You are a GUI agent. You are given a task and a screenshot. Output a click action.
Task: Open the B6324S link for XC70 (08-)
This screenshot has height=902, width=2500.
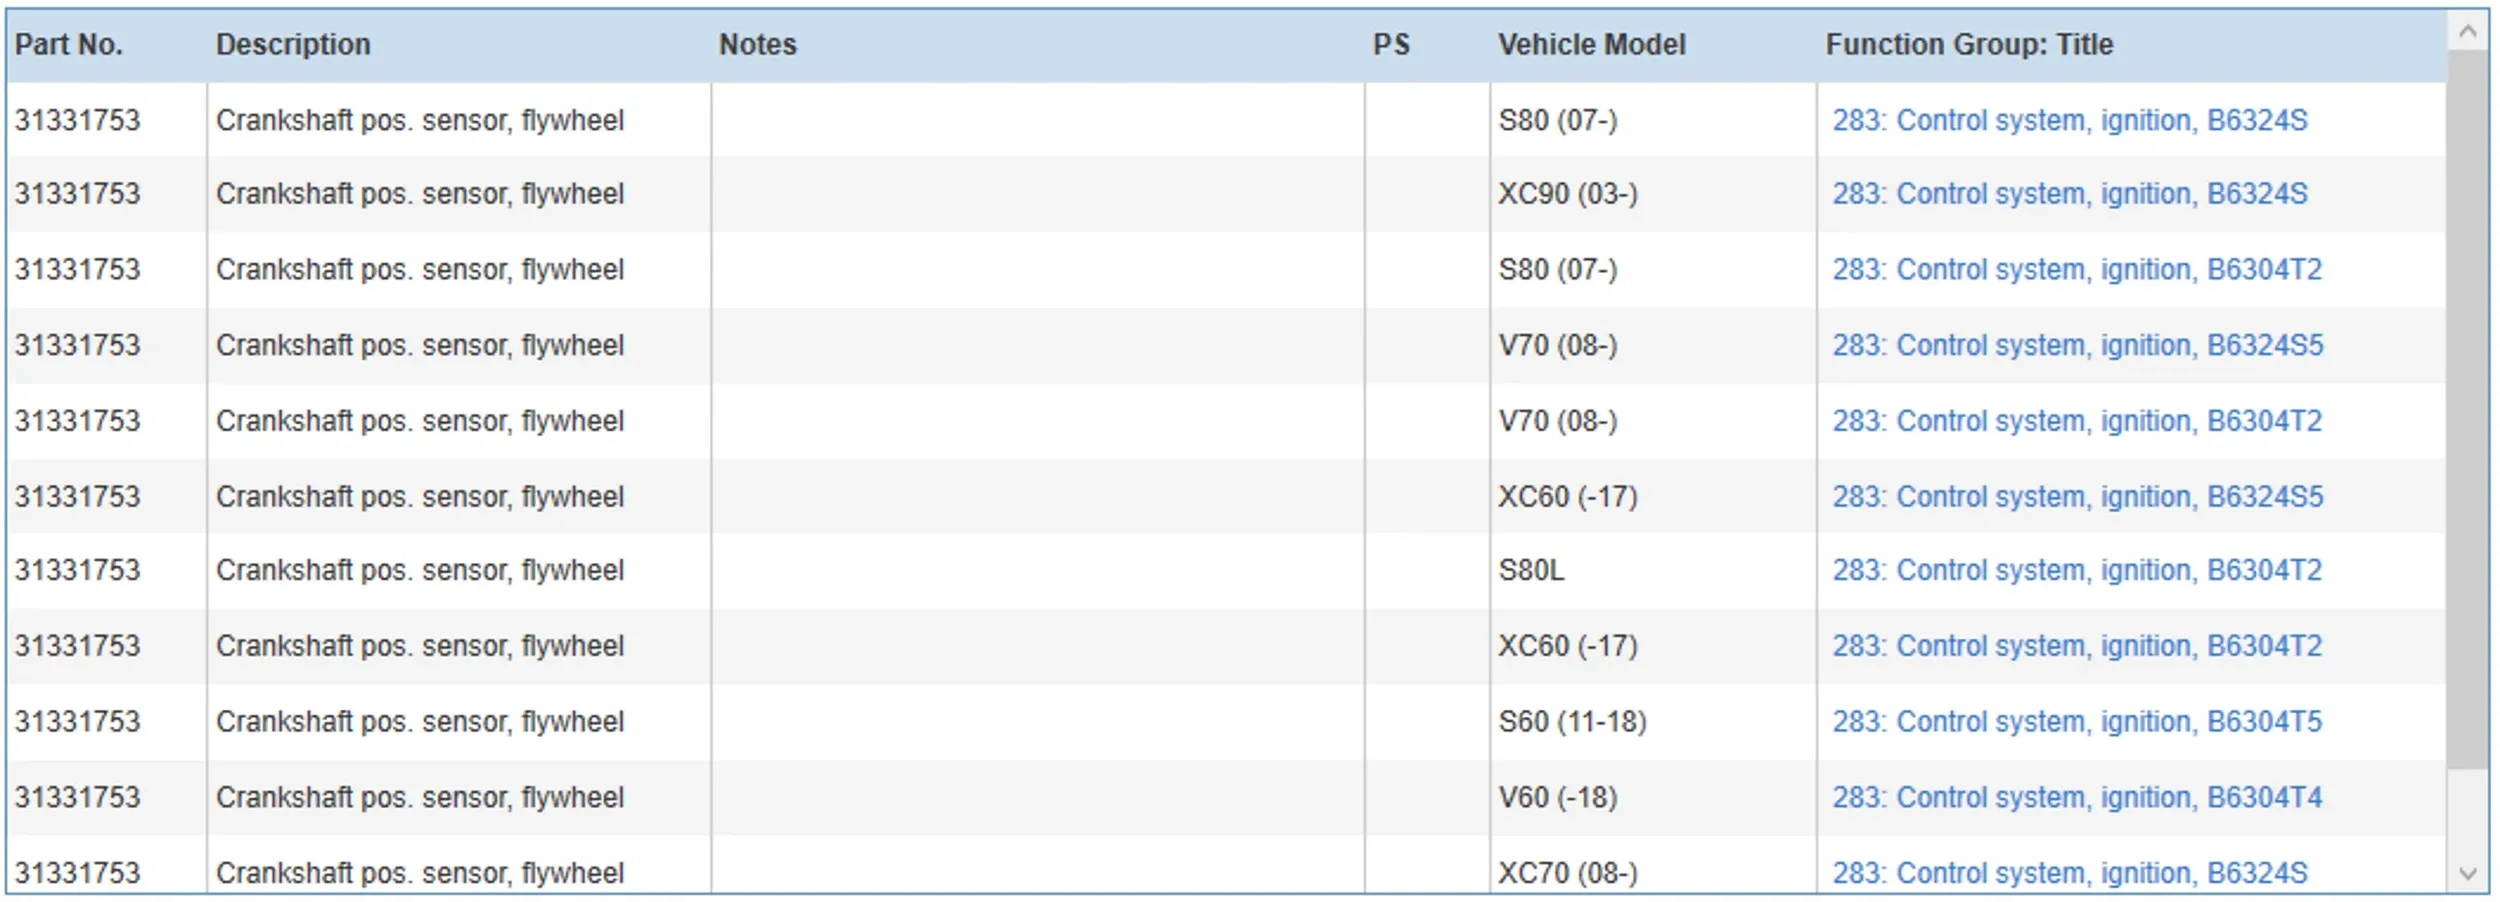pos(2069,874)
